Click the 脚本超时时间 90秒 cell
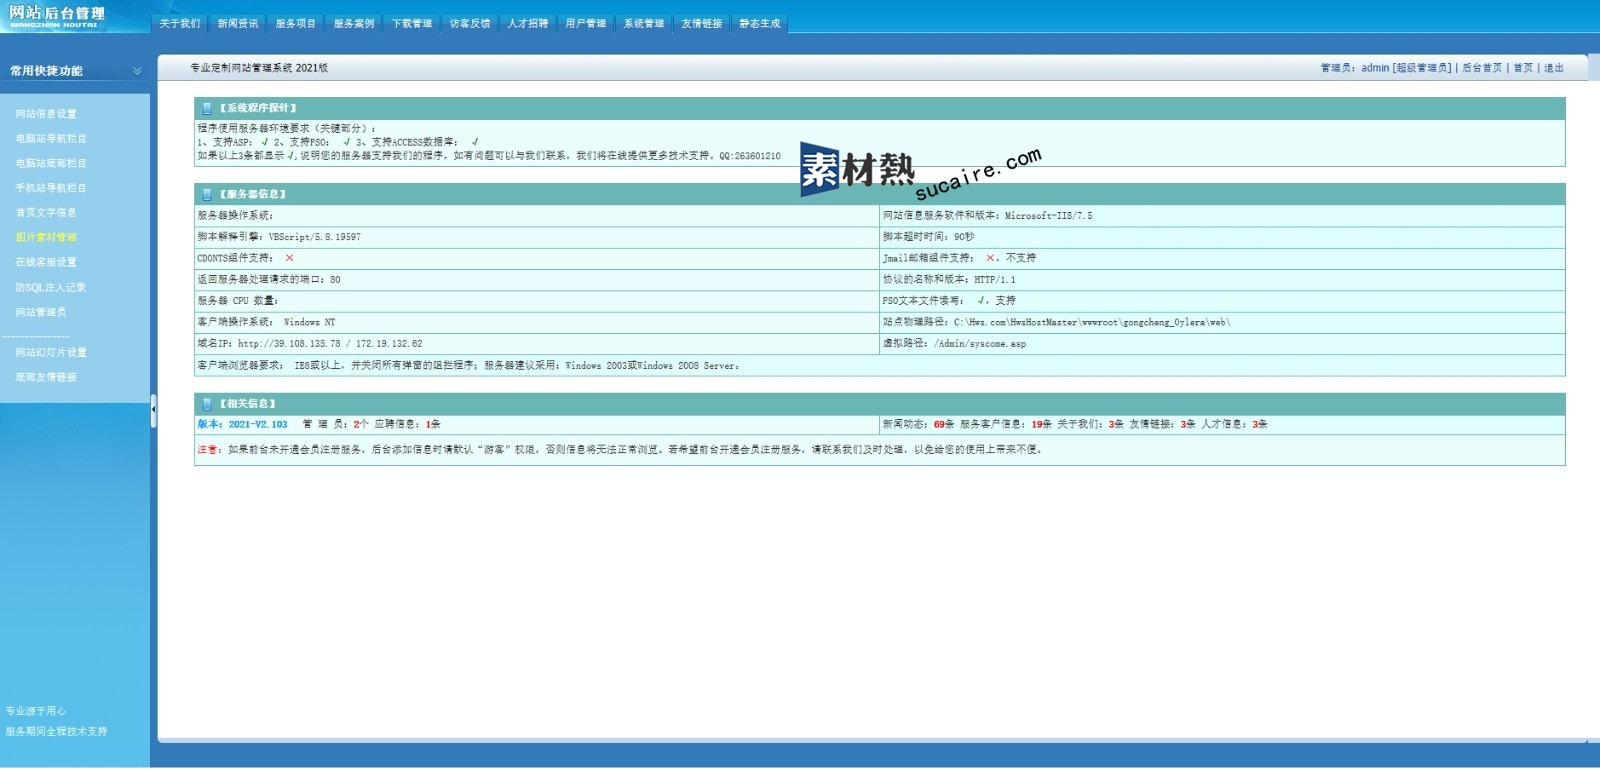This screenshot has width=1600, height=770. tap(1222, 237)
